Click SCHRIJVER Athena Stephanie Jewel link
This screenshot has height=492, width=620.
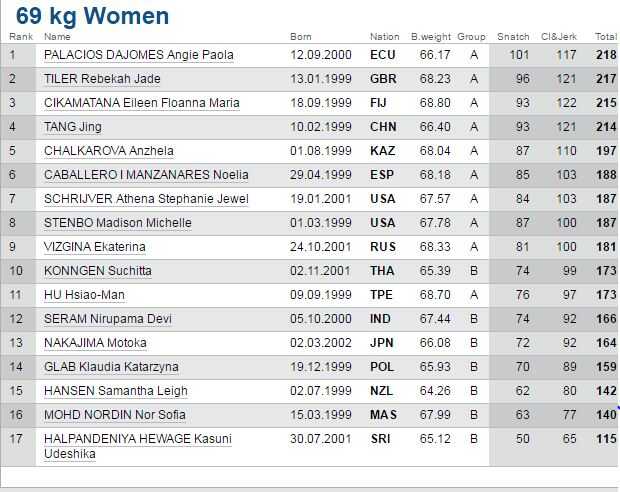click(146, 199)
